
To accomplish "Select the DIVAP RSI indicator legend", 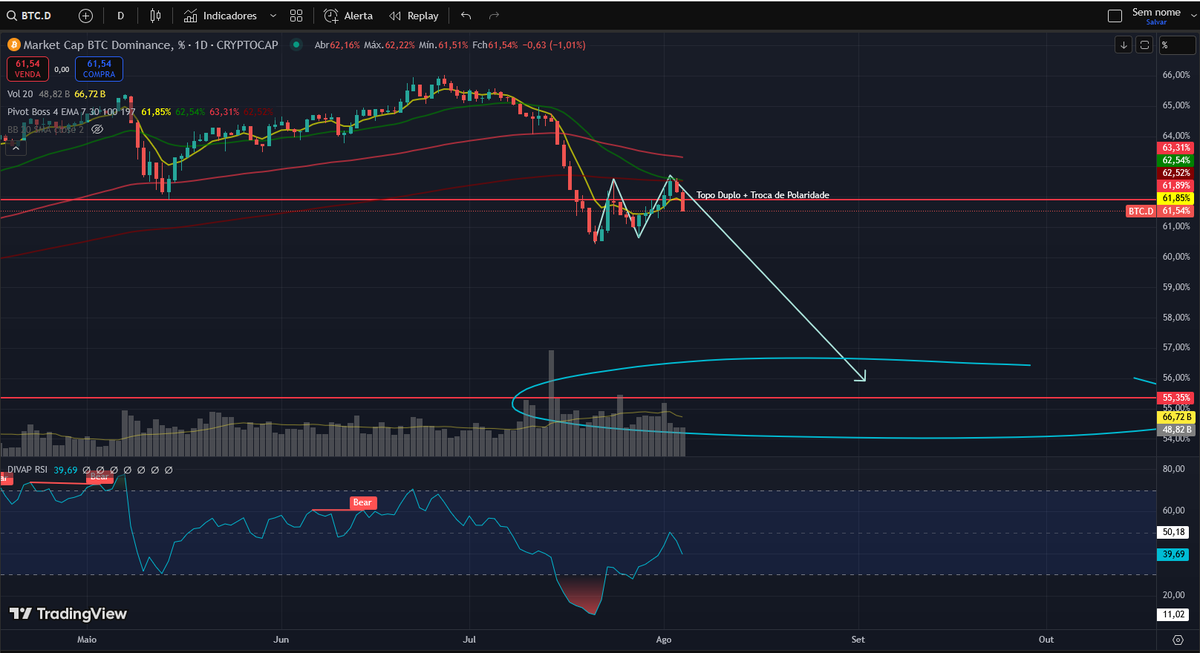I will (26, 469).
